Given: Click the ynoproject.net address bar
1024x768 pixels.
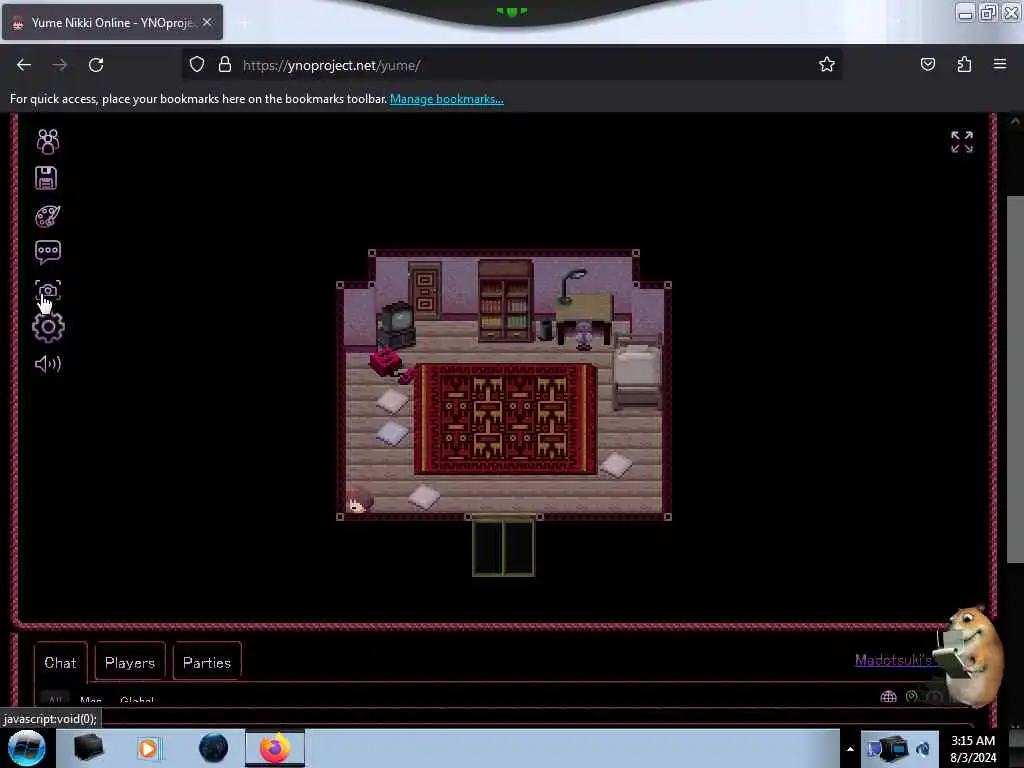Looking at the screenshot, I should tap(511, 65).
